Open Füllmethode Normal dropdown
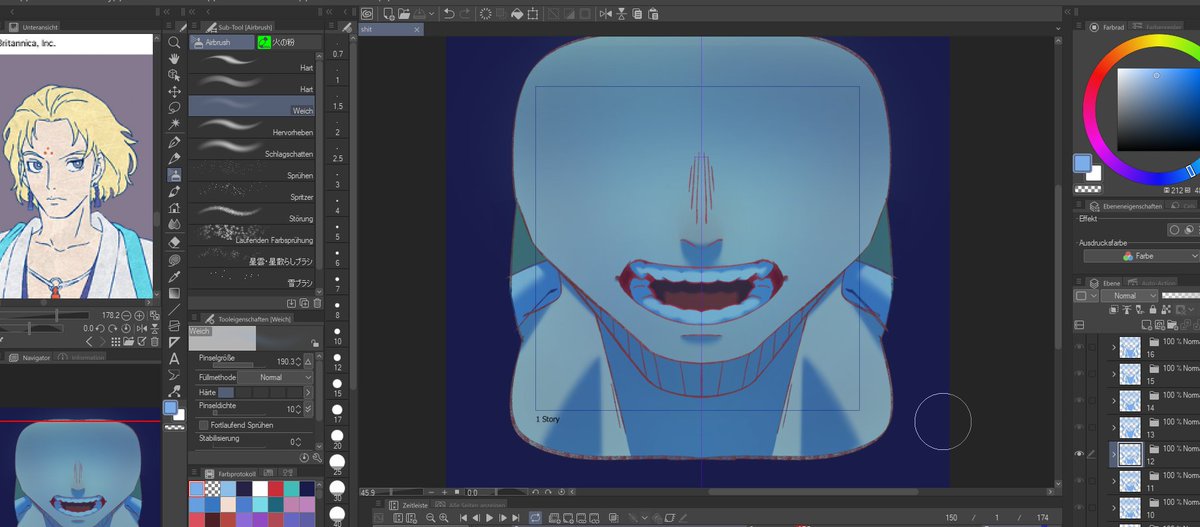The image size is (1200, 527). pos(275,378)
